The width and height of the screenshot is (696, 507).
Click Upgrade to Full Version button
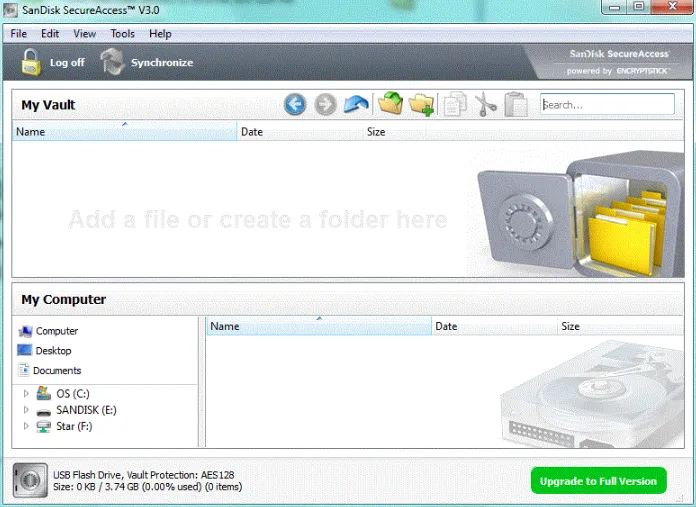(598, 481)
